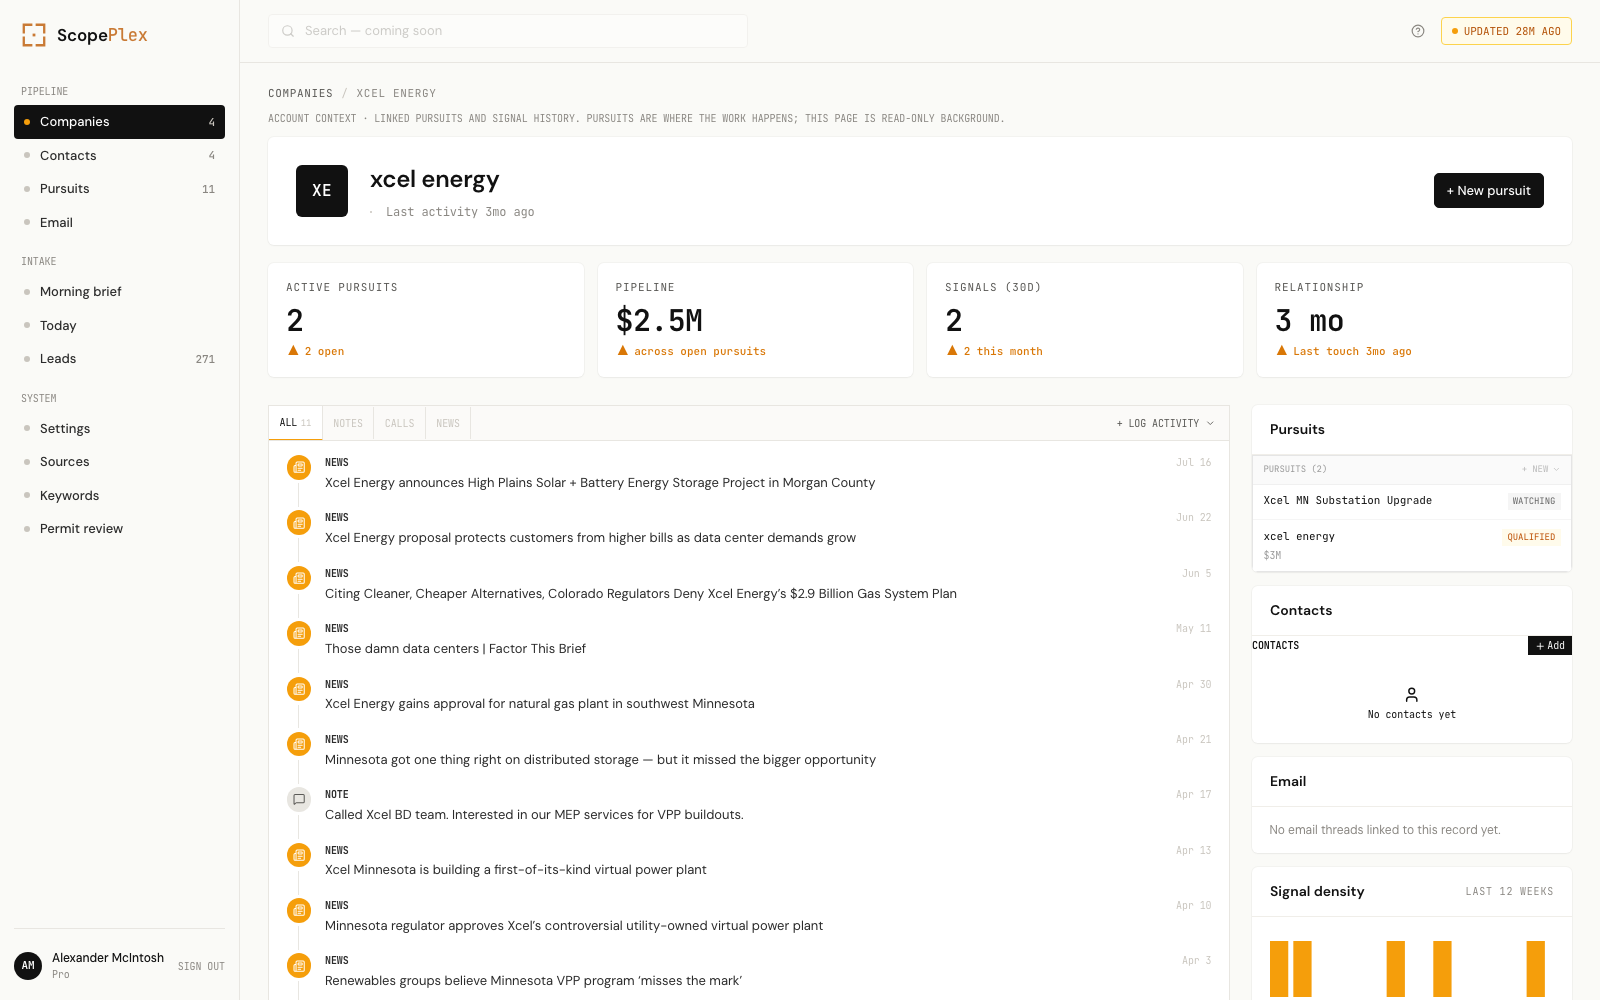Open Settings in the sidebar
The image size is (1600, 1000).
coord(119,429)
